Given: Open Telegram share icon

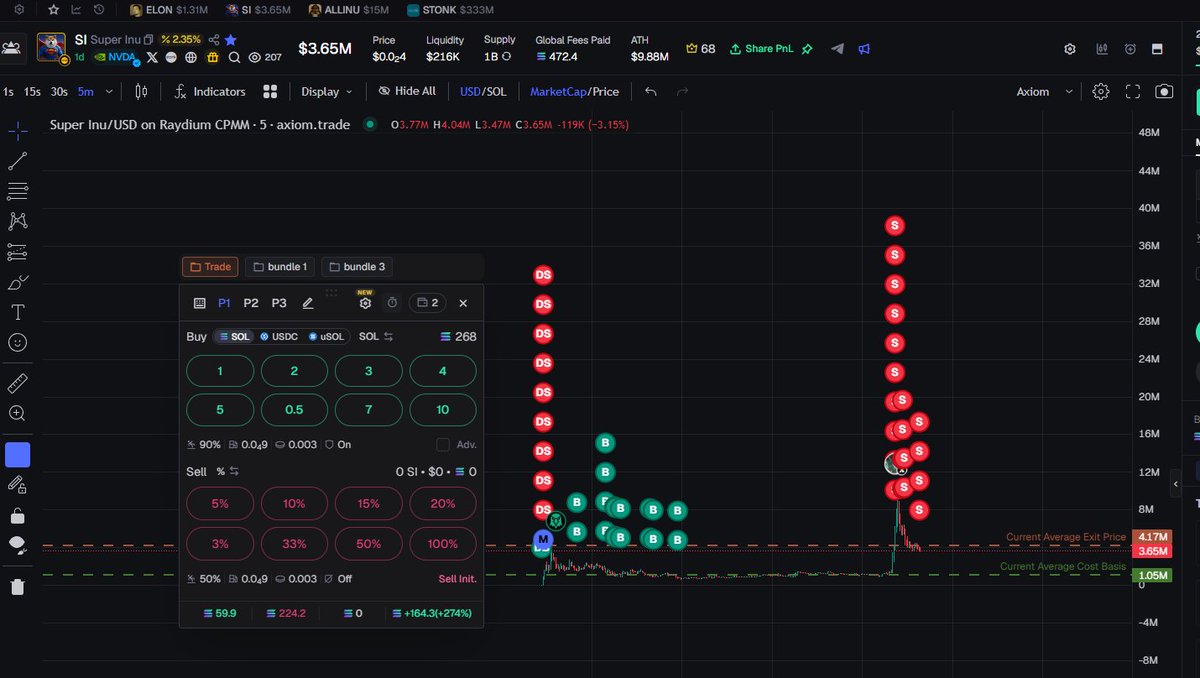Looking at the screenshot, I should click(x=838, y=48).
